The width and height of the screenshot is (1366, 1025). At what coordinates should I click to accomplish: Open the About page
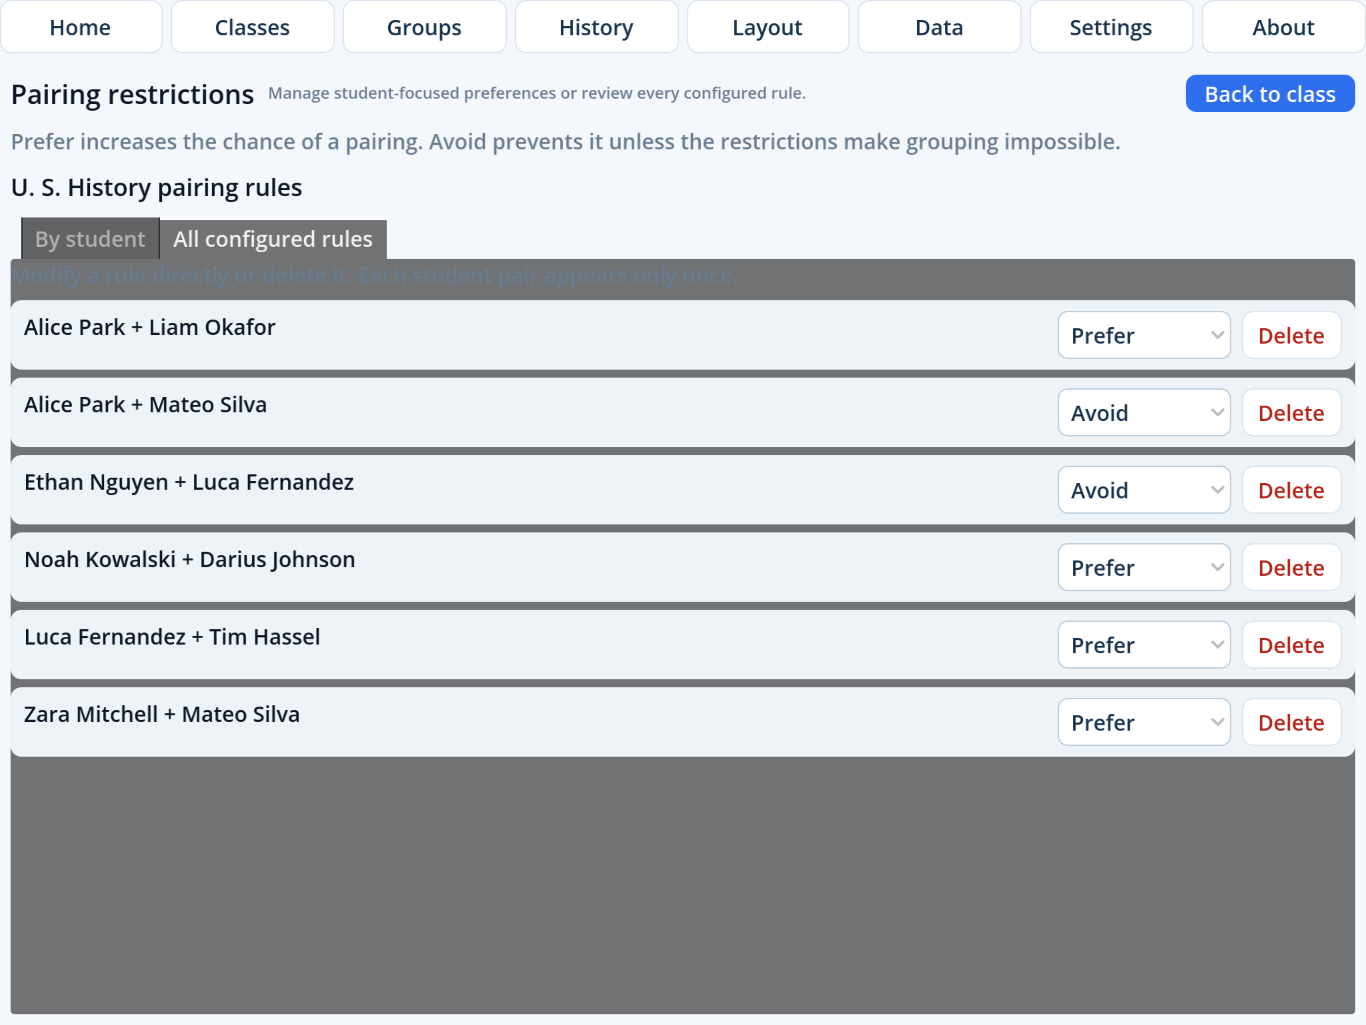[x=1283, y=27]
